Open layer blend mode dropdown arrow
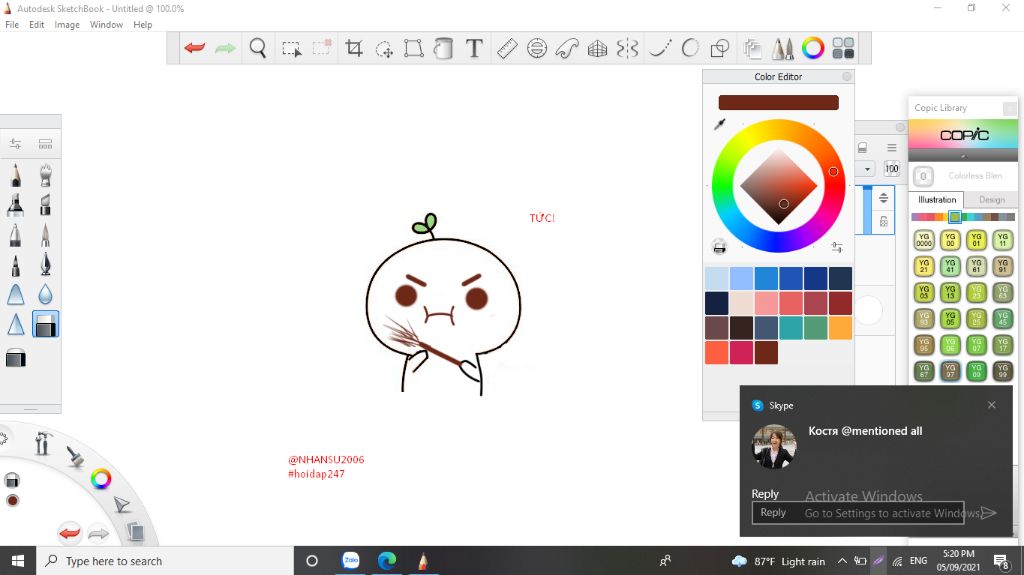The height and width of the screenshot is (575, 1024). point(867,169)
